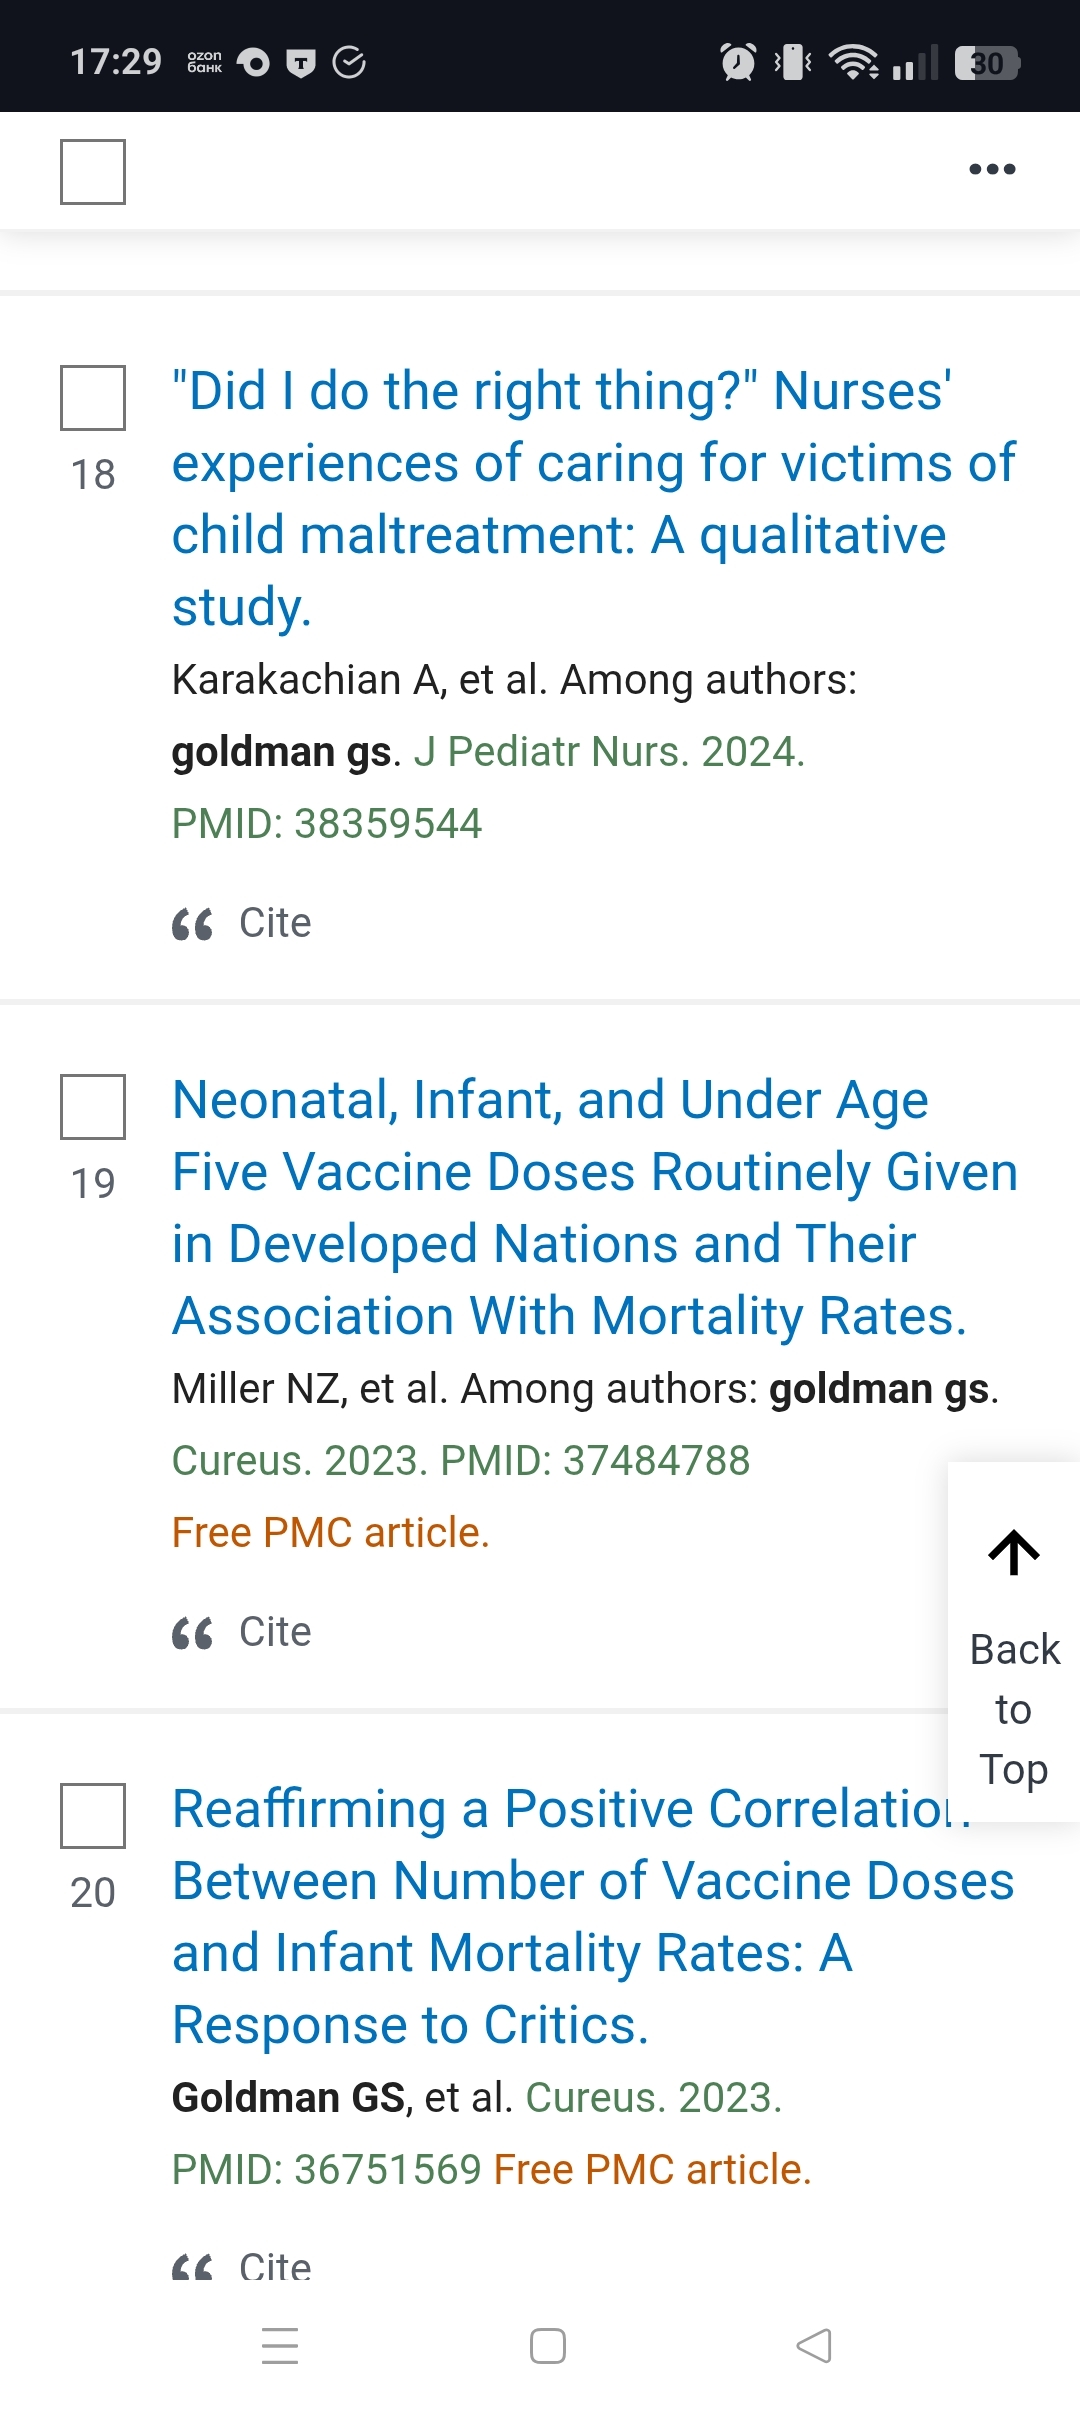Open the "Did I do the right thing?" article
The width and height of the screenshot is (1080, 2412).
click(x=592, y=498)
